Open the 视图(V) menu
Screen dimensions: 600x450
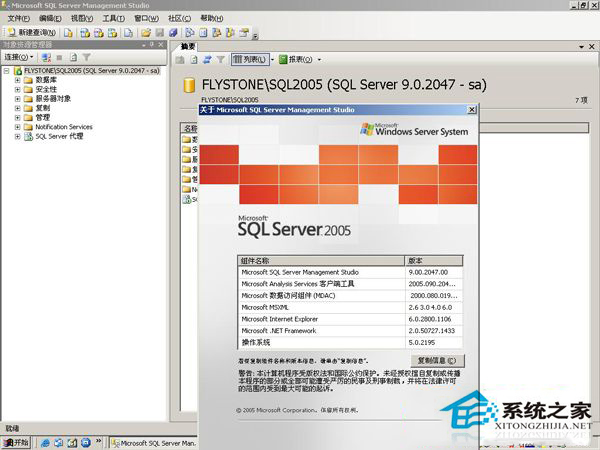(82, 18)
